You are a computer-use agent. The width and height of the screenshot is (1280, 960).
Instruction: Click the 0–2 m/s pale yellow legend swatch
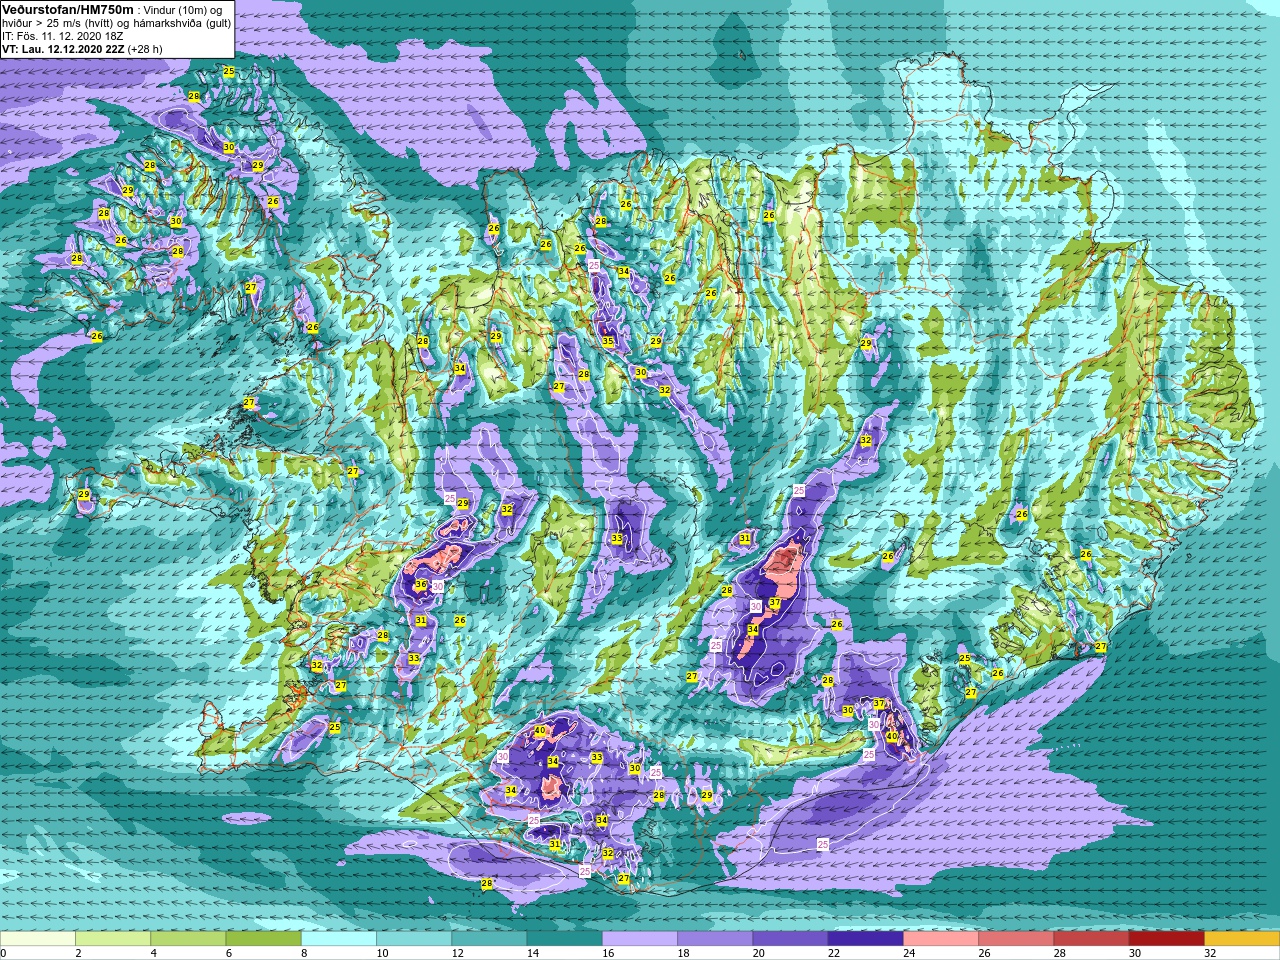coord(37,939)
